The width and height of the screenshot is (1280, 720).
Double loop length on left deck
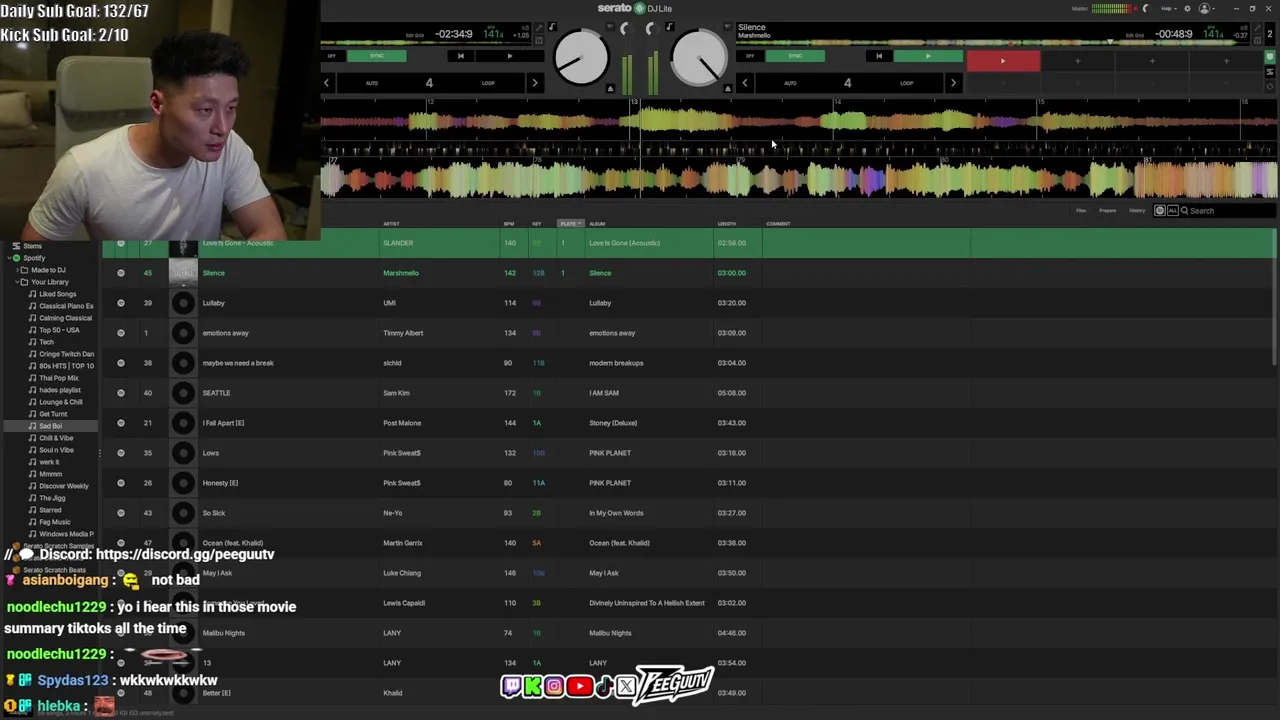tap(535, 83)
